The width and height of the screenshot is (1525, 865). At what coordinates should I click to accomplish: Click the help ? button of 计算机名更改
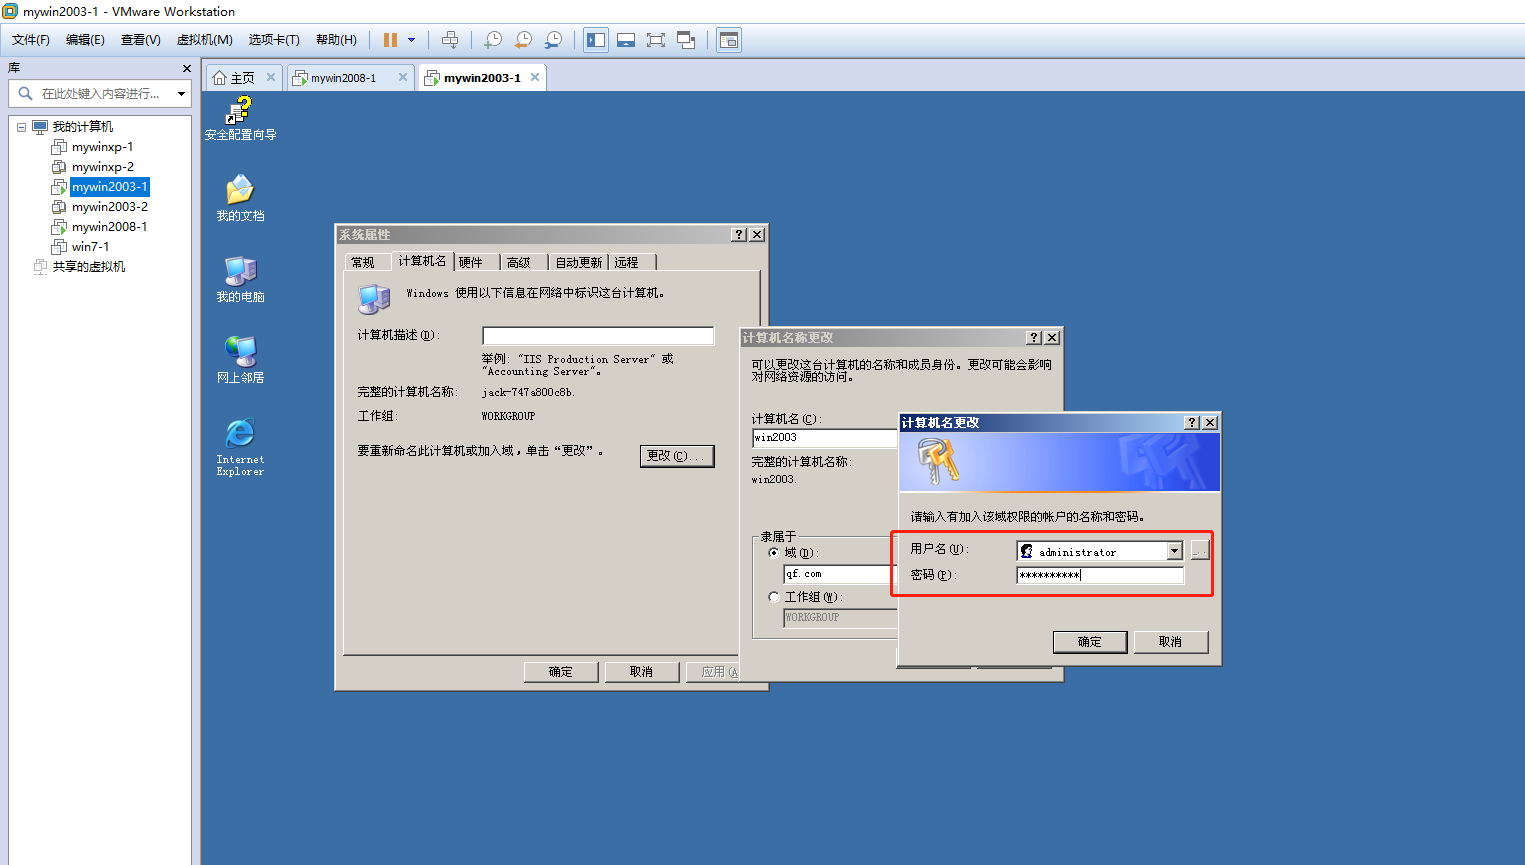point(1192,423)
